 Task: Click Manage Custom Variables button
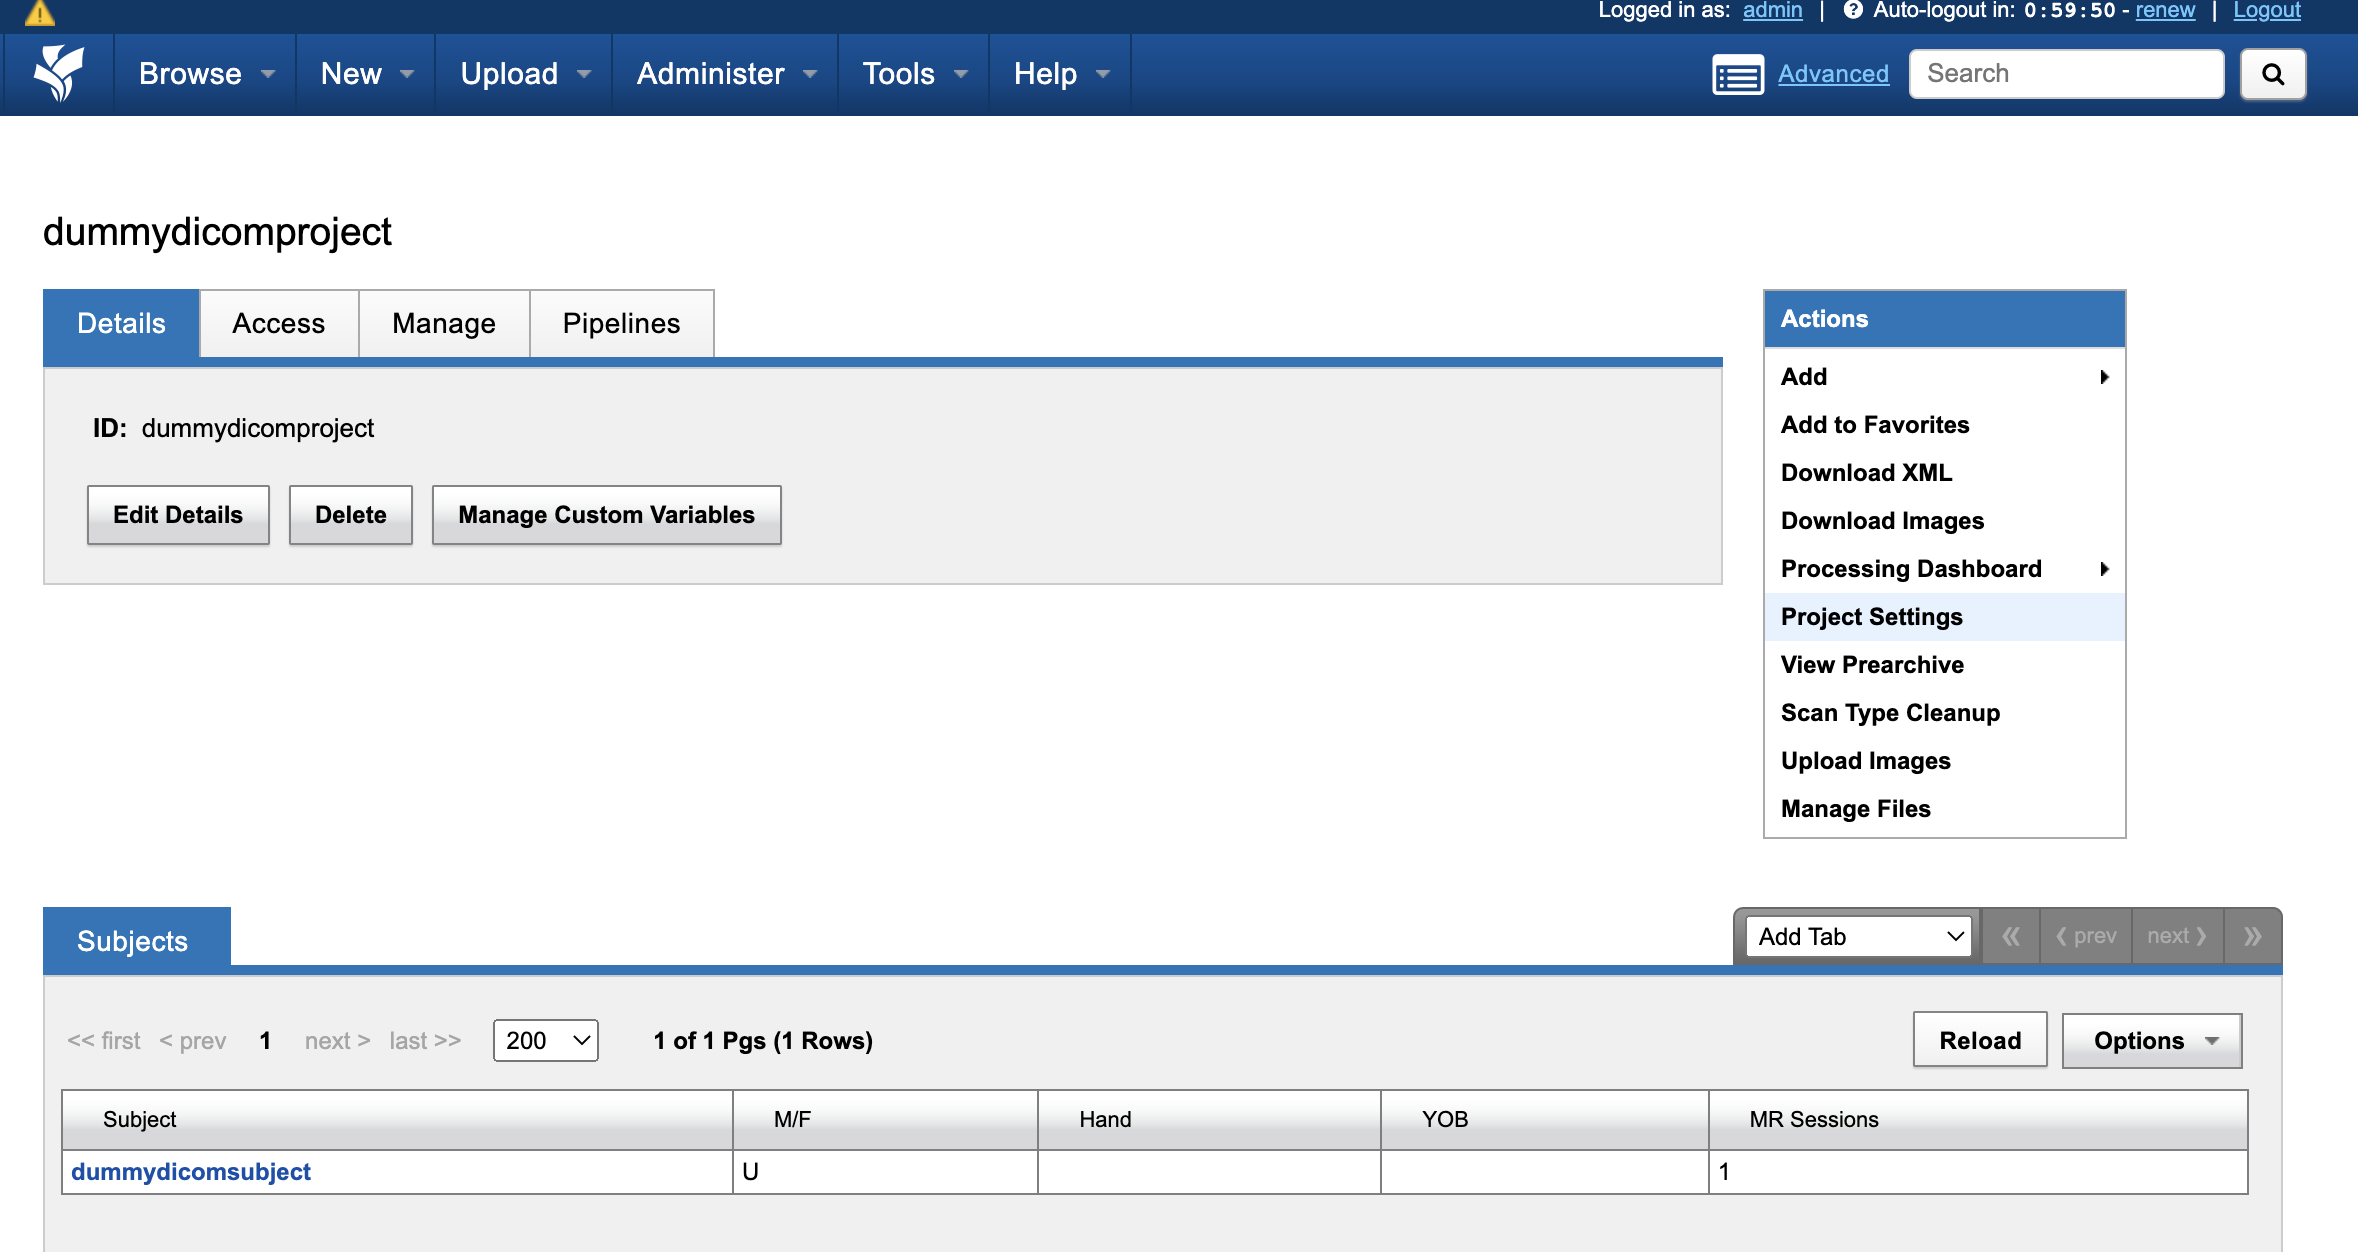coord(607,515)
